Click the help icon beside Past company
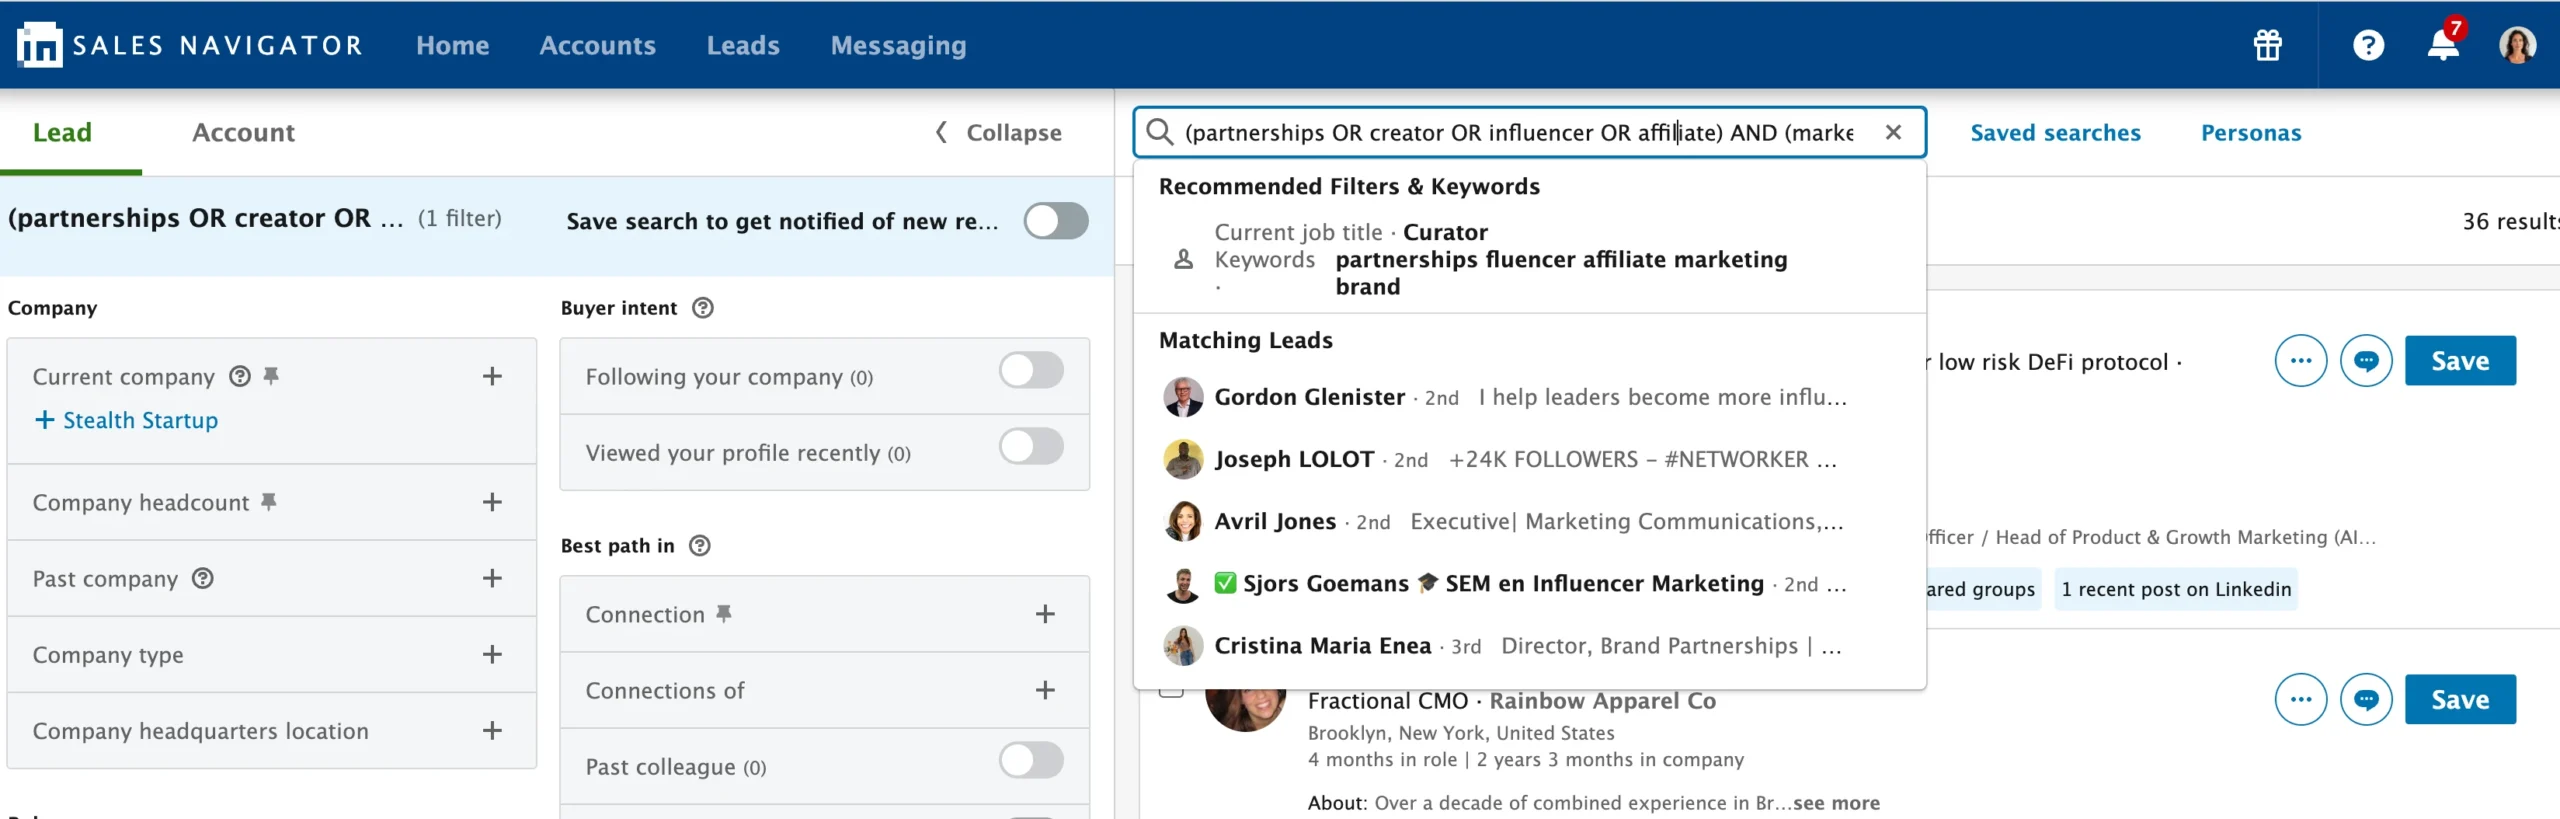The image size is (2560, 819). 203,578
